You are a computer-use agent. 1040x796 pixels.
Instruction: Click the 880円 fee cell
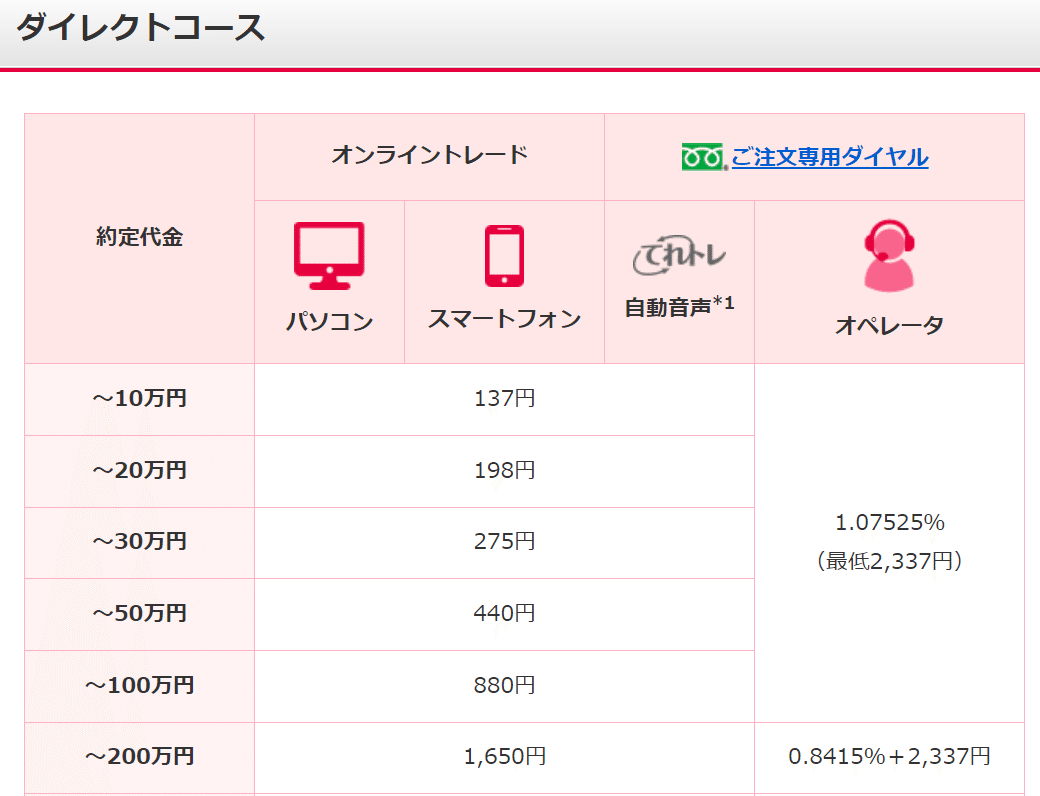(504, 686)
